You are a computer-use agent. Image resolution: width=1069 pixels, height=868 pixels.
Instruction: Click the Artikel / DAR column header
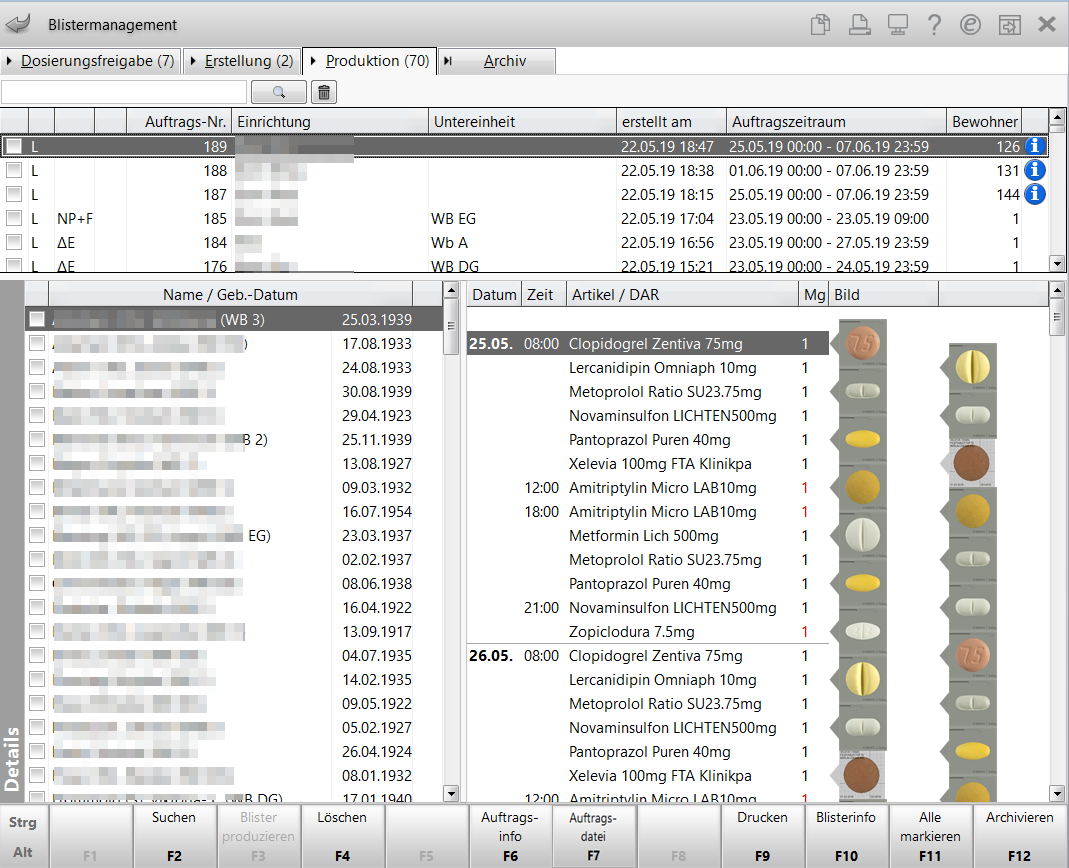point(682,295)
